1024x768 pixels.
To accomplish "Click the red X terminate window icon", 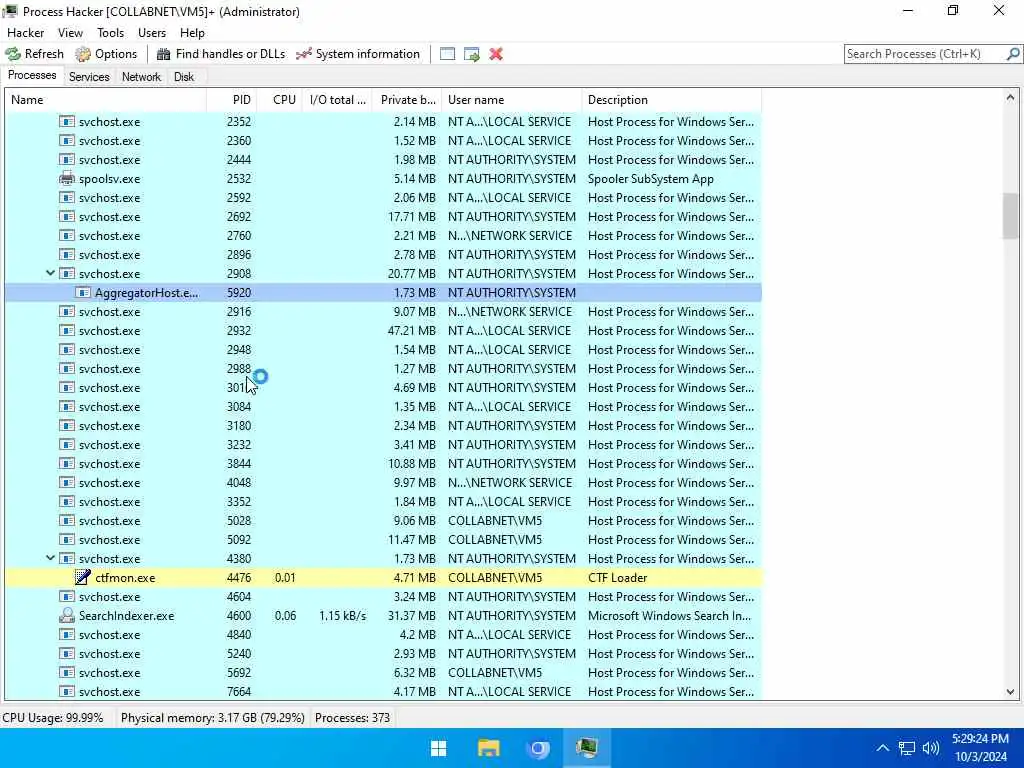I will 496,54.
